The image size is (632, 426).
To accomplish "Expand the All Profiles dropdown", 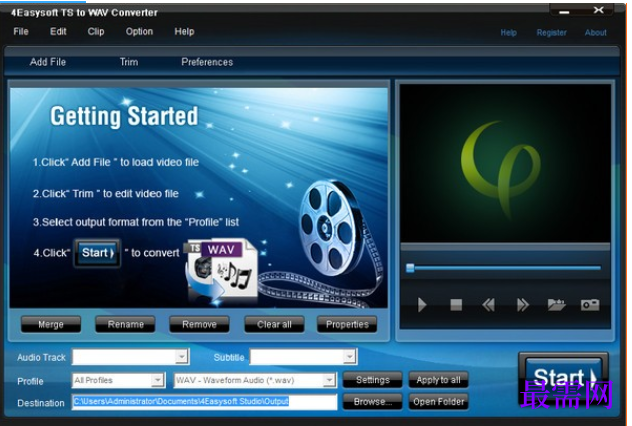I will (158, 380).
